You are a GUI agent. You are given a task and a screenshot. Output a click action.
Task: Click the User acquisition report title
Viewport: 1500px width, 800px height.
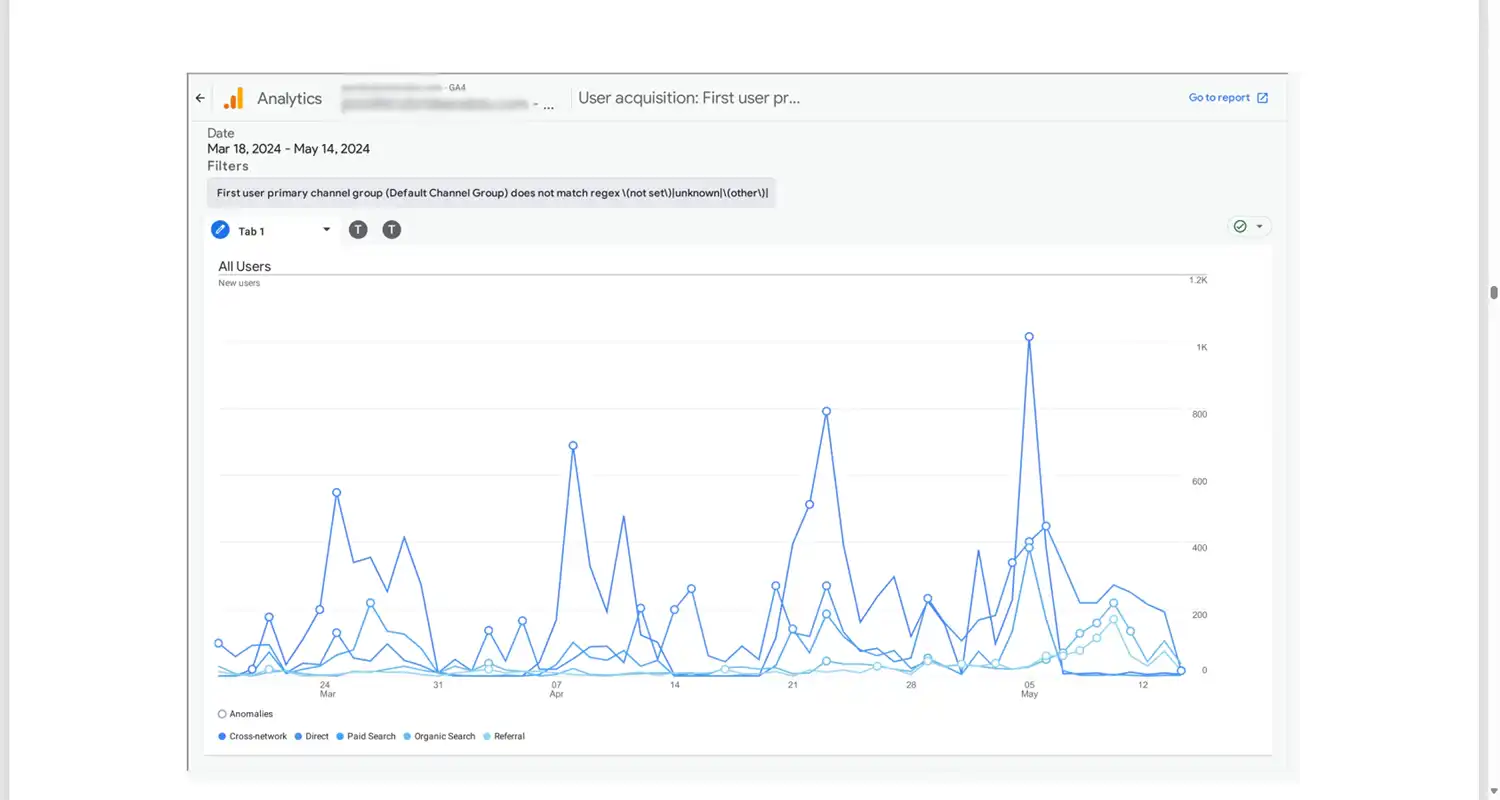click(x=689, y=97)
